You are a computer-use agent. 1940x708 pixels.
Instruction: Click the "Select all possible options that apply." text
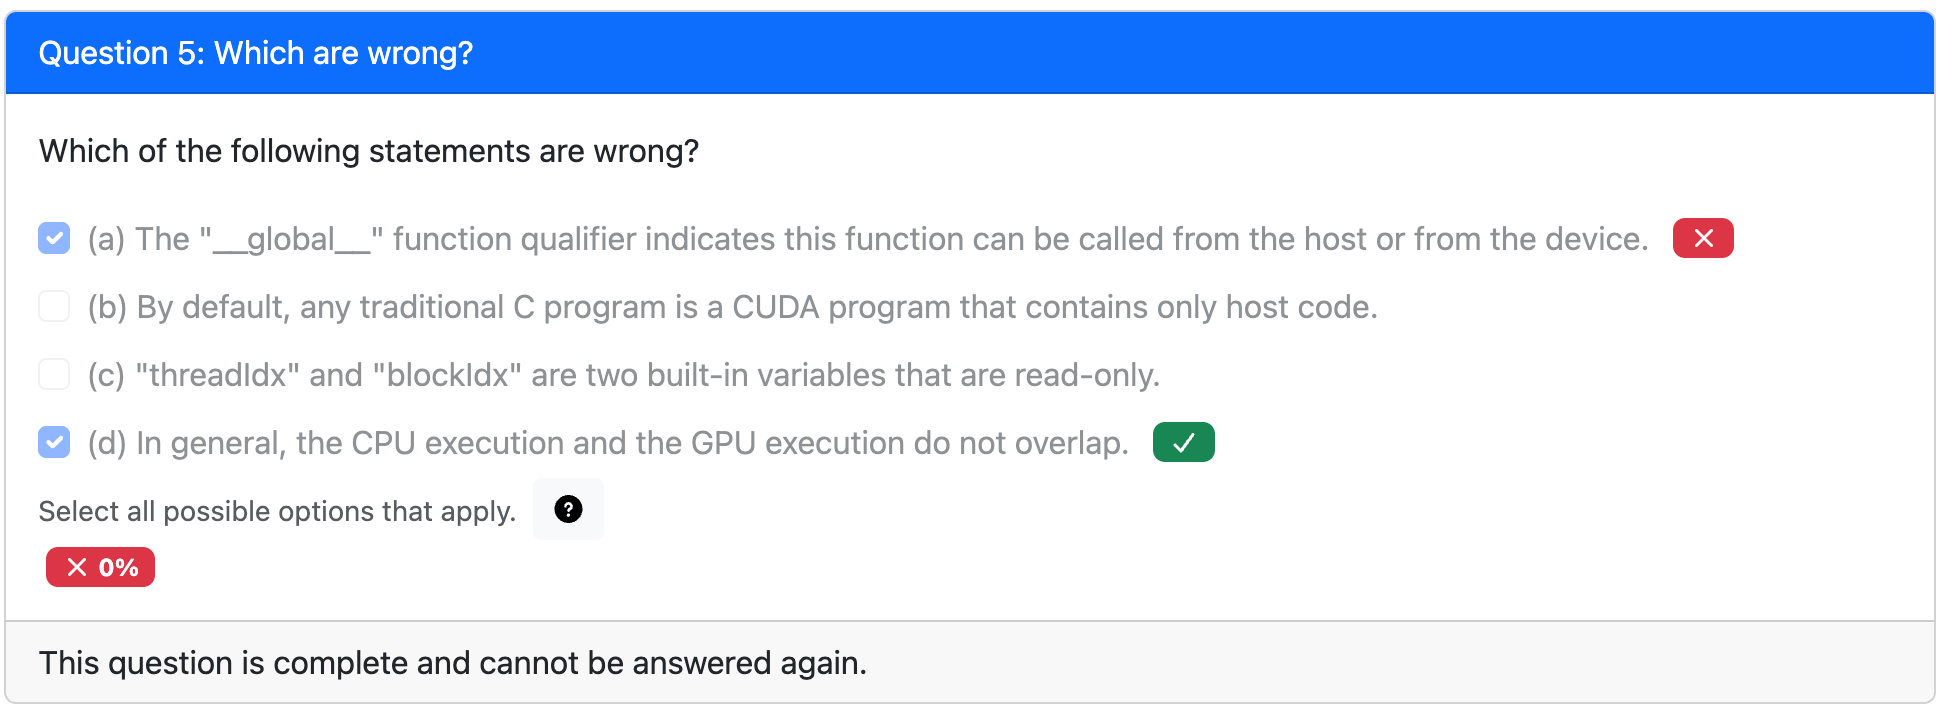277,511
